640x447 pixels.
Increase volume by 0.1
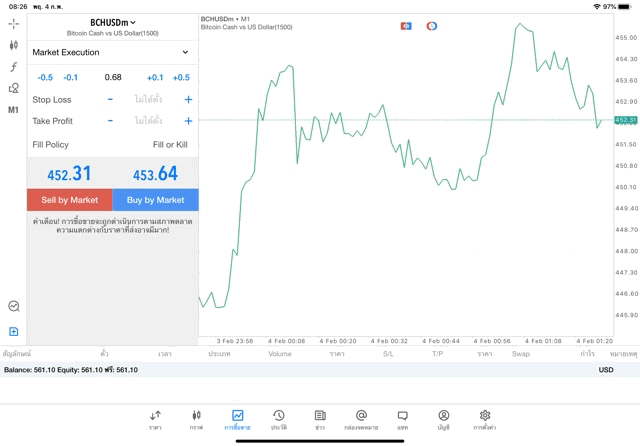tap(155, 78)
